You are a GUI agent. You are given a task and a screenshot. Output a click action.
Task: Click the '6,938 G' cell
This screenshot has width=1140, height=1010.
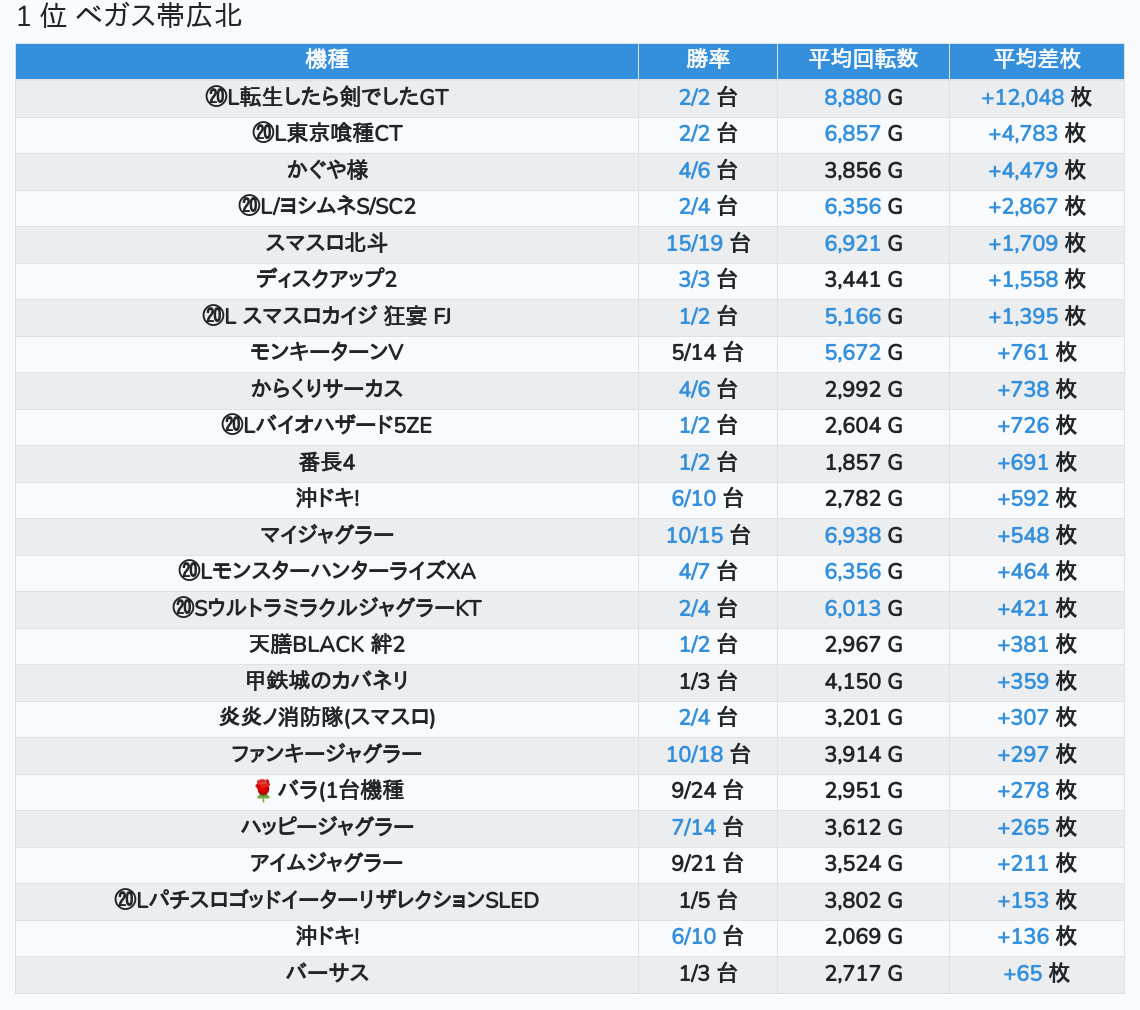pyautogui.click(x=863, y=535)
